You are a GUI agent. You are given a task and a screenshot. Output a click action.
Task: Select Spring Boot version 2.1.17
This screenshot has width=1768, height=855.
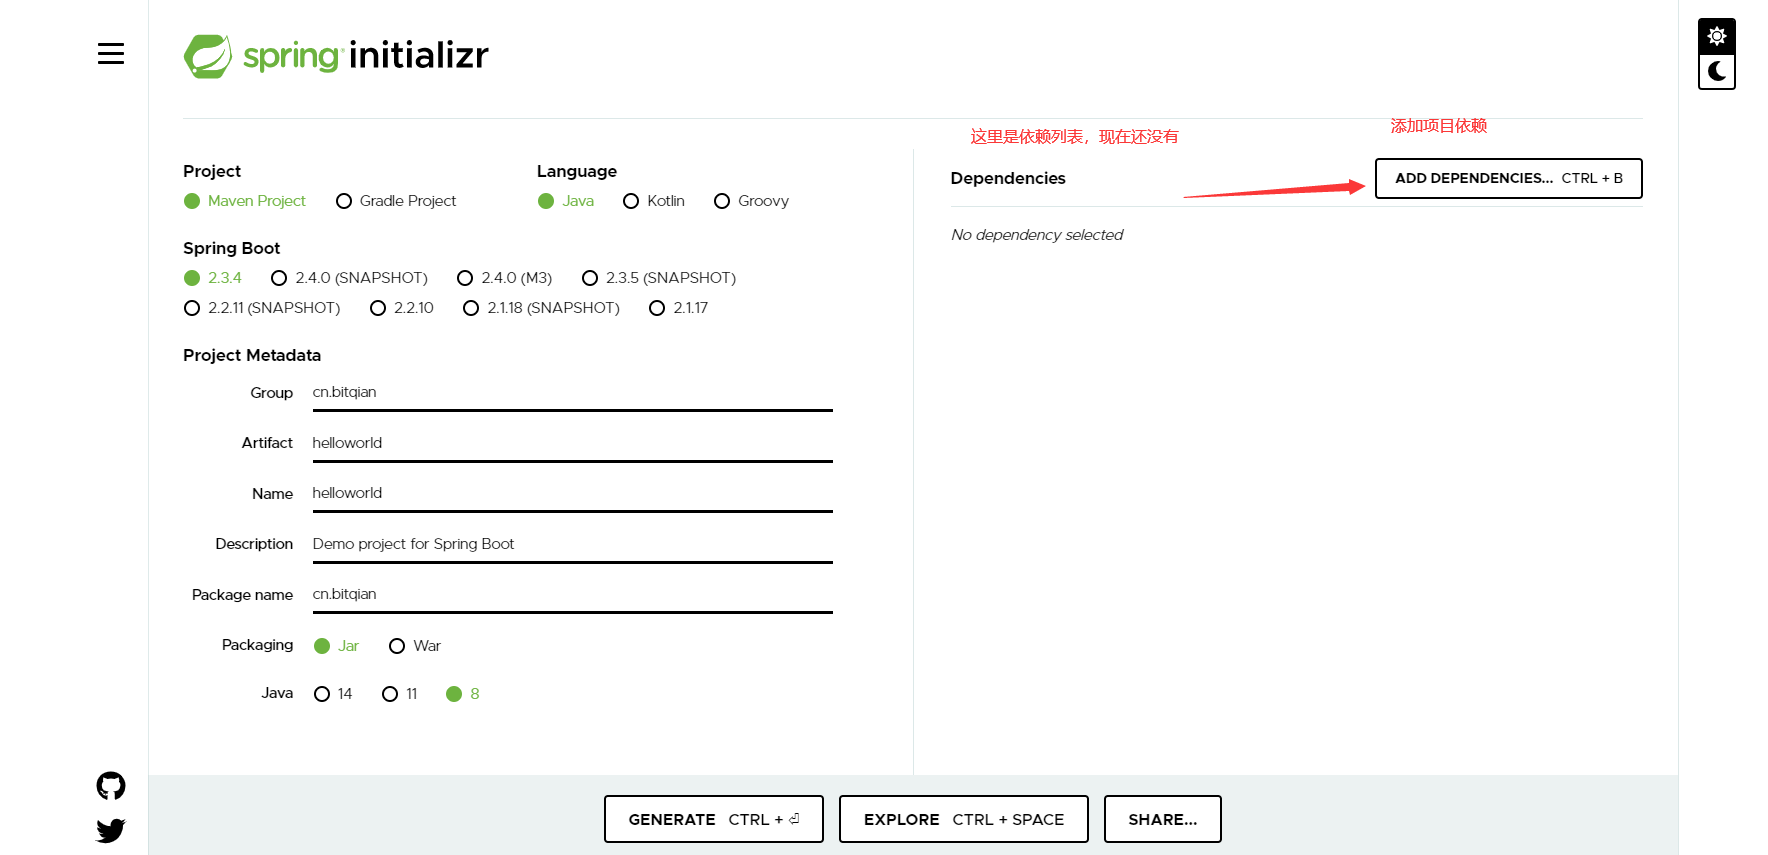pyautogui.click(x=679, y=308)
